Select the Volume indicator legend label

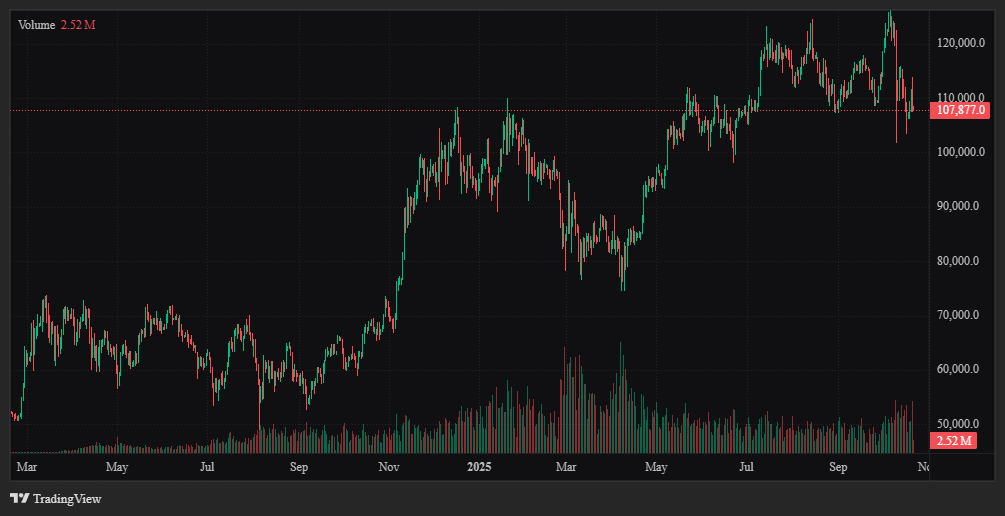[37, 24]
